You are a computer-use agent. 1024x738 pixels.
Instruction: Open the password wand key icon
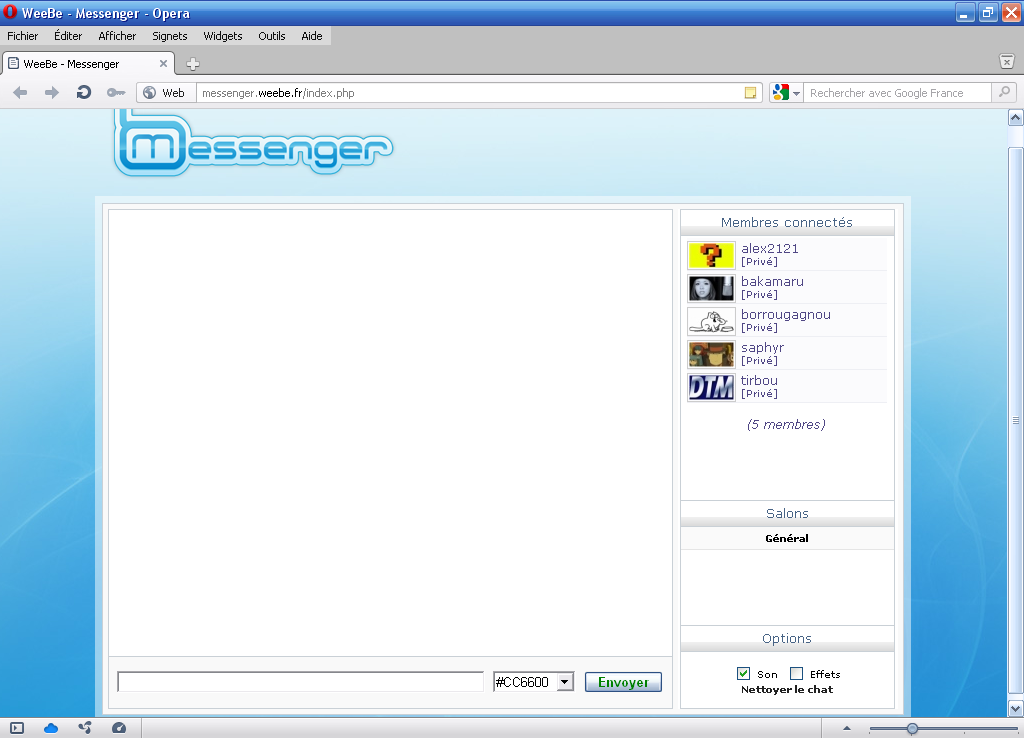click(x=116, y=93)
